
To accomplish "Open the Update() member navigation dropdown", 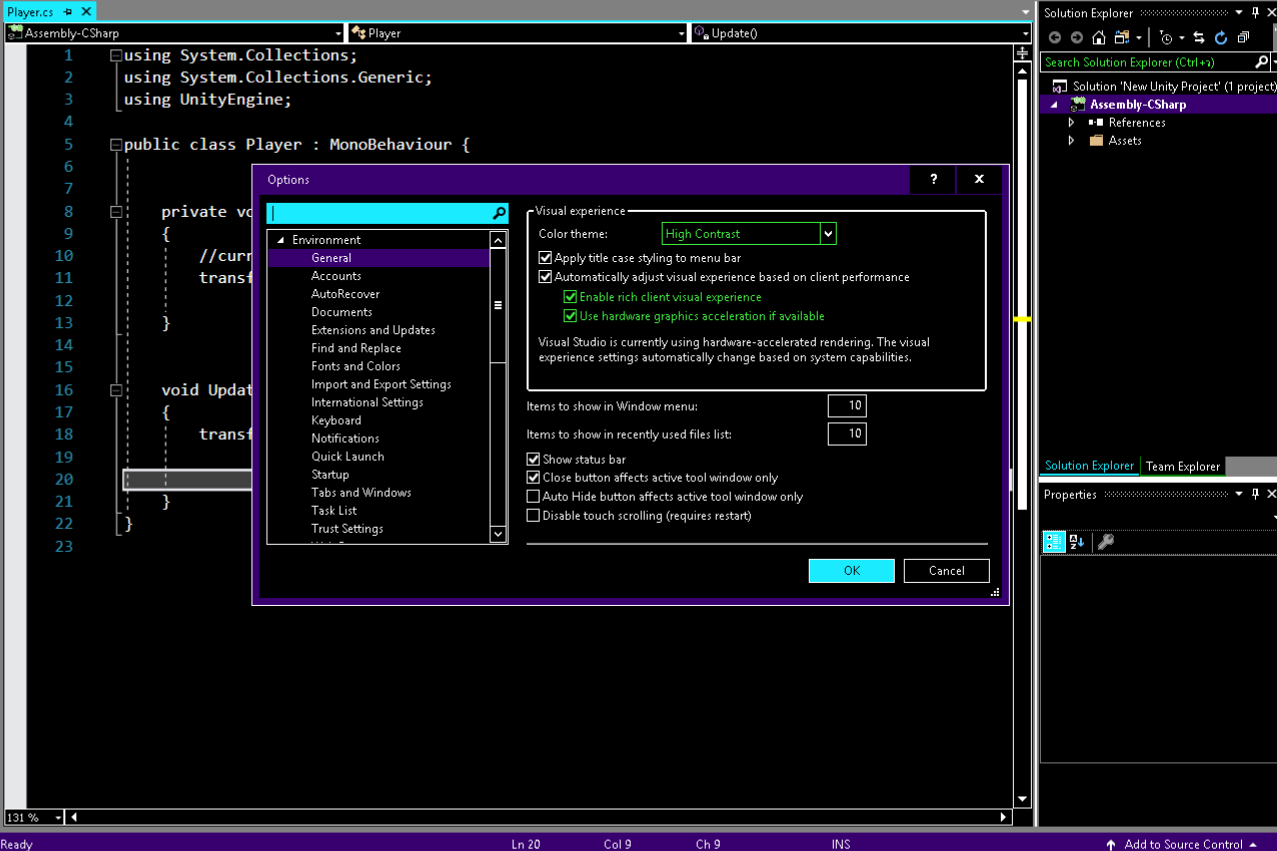I will click(1026, 33).
